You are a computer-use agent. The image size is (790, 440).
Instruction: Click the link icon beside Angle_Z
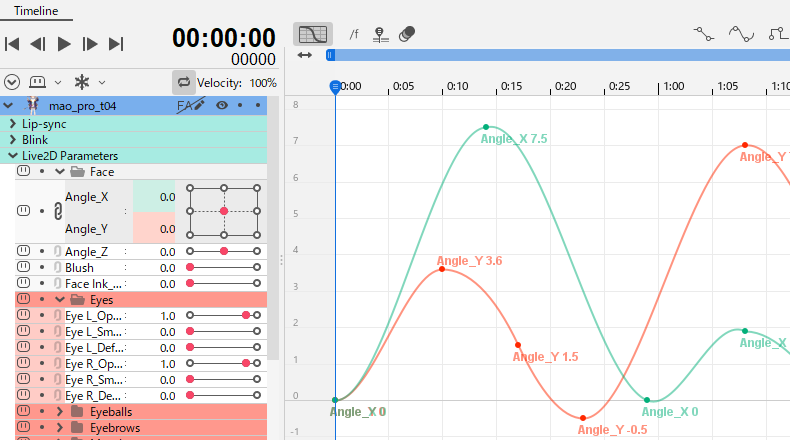(57, 251)
